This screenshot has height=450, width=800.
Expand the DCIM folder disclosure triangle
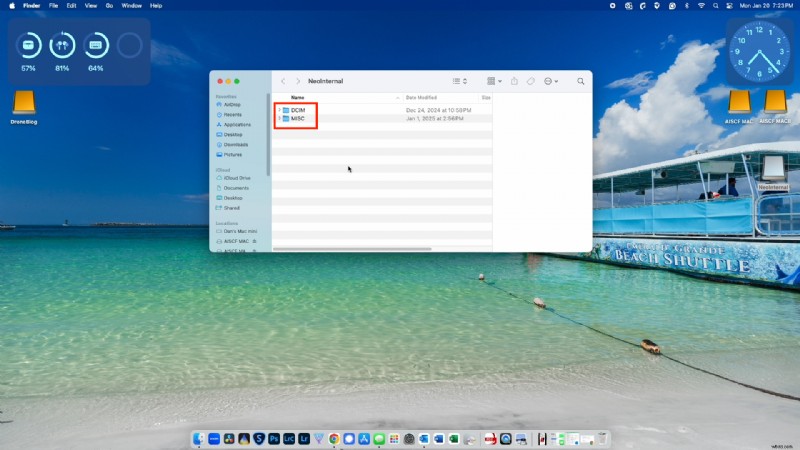(x=279, y=109)
